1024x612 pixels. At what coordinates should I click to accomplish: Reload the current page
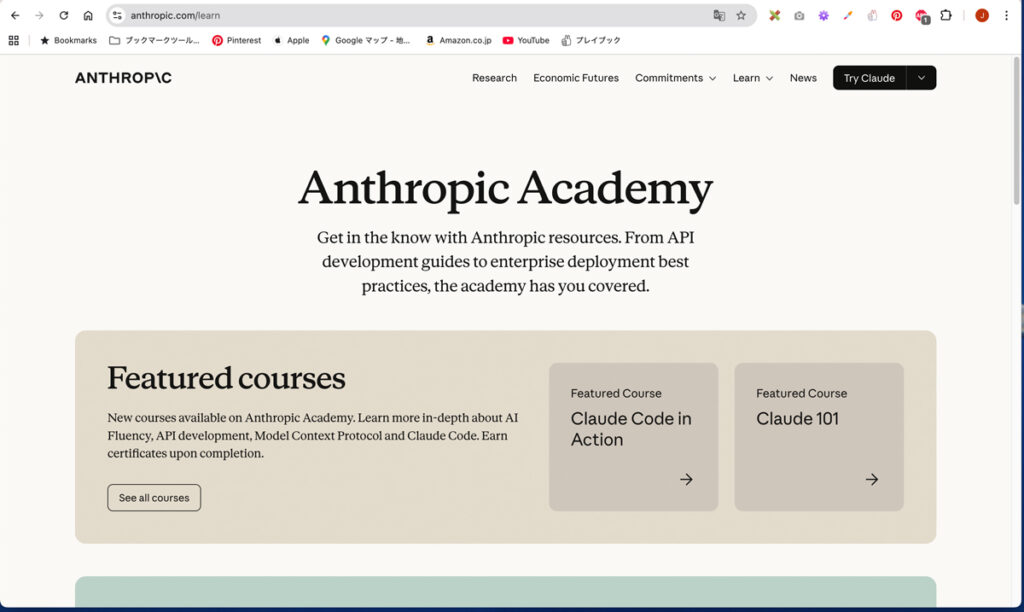(x=64, y=16)
